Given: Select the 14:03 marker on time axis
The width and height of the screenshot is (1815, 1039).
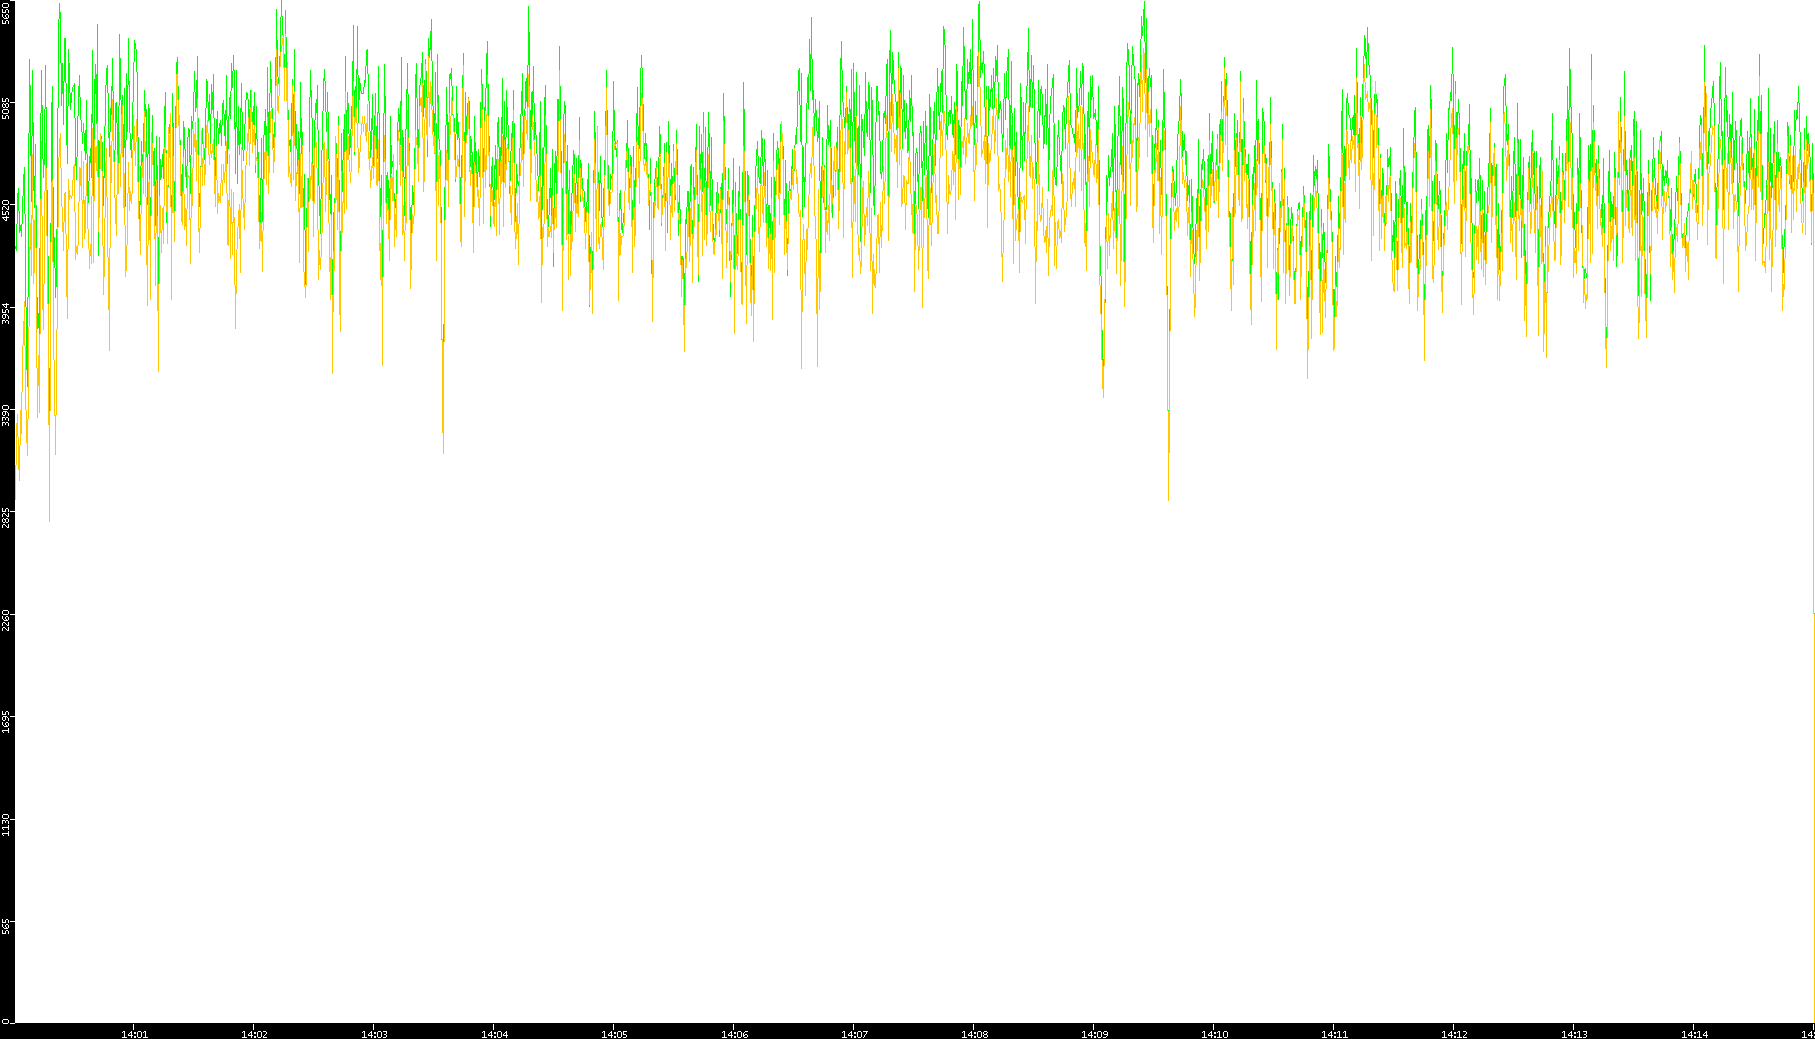Looking at the screenshot, I should point(374,1034).
